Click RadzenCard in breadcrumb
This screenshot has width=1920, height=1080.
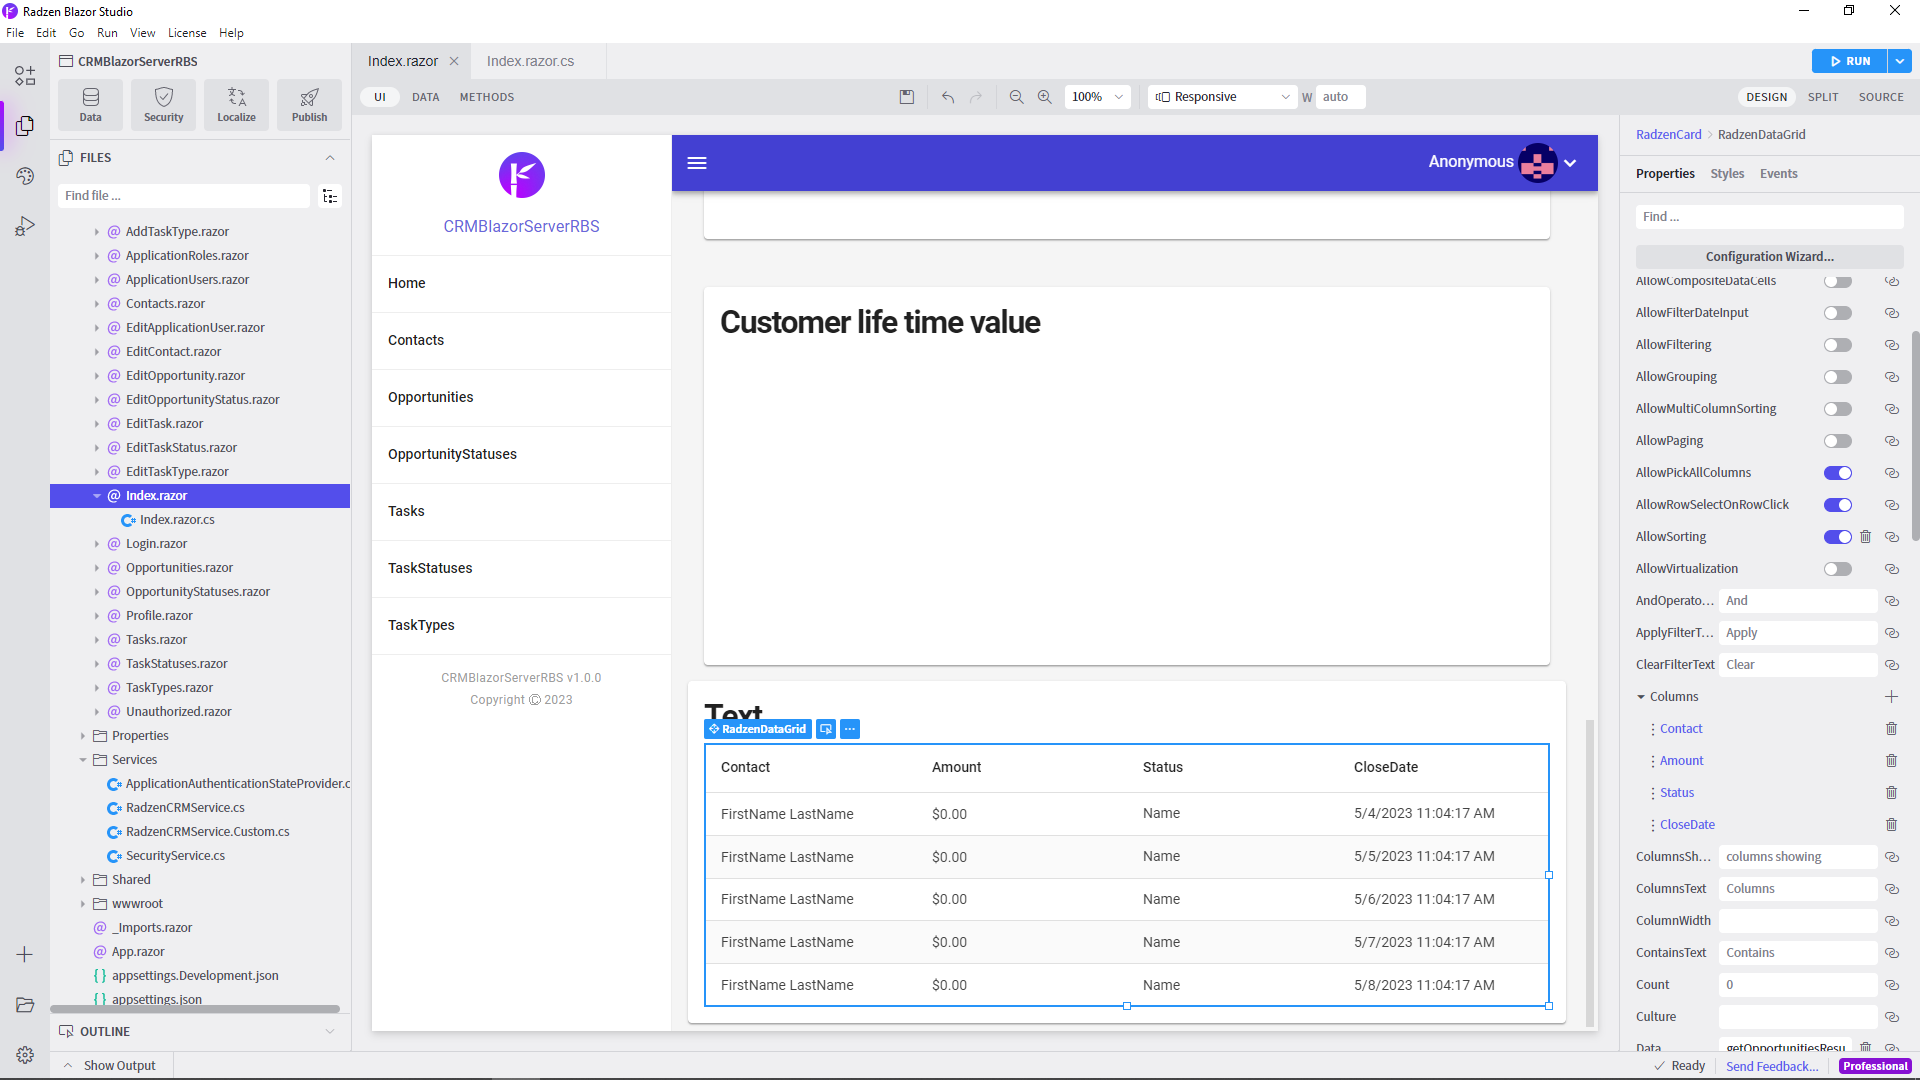coord(1668,135)
